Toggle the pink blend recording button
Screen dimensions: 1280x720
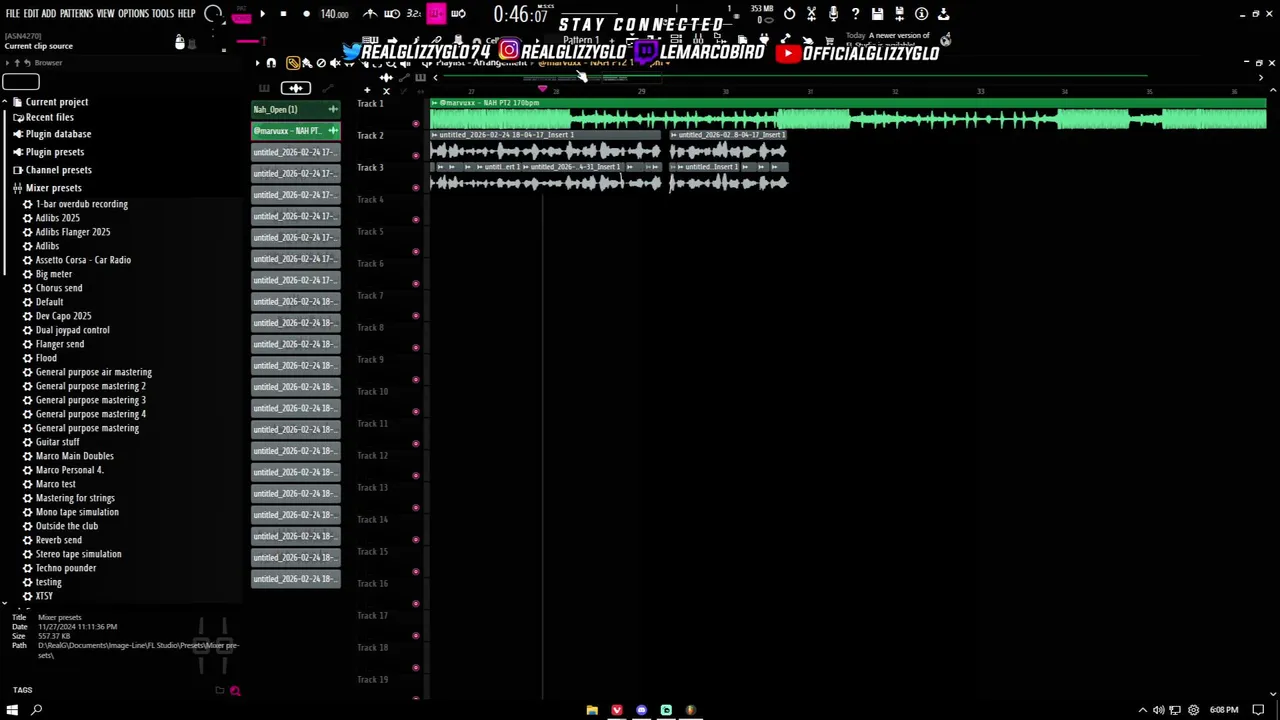coord(436,14)
